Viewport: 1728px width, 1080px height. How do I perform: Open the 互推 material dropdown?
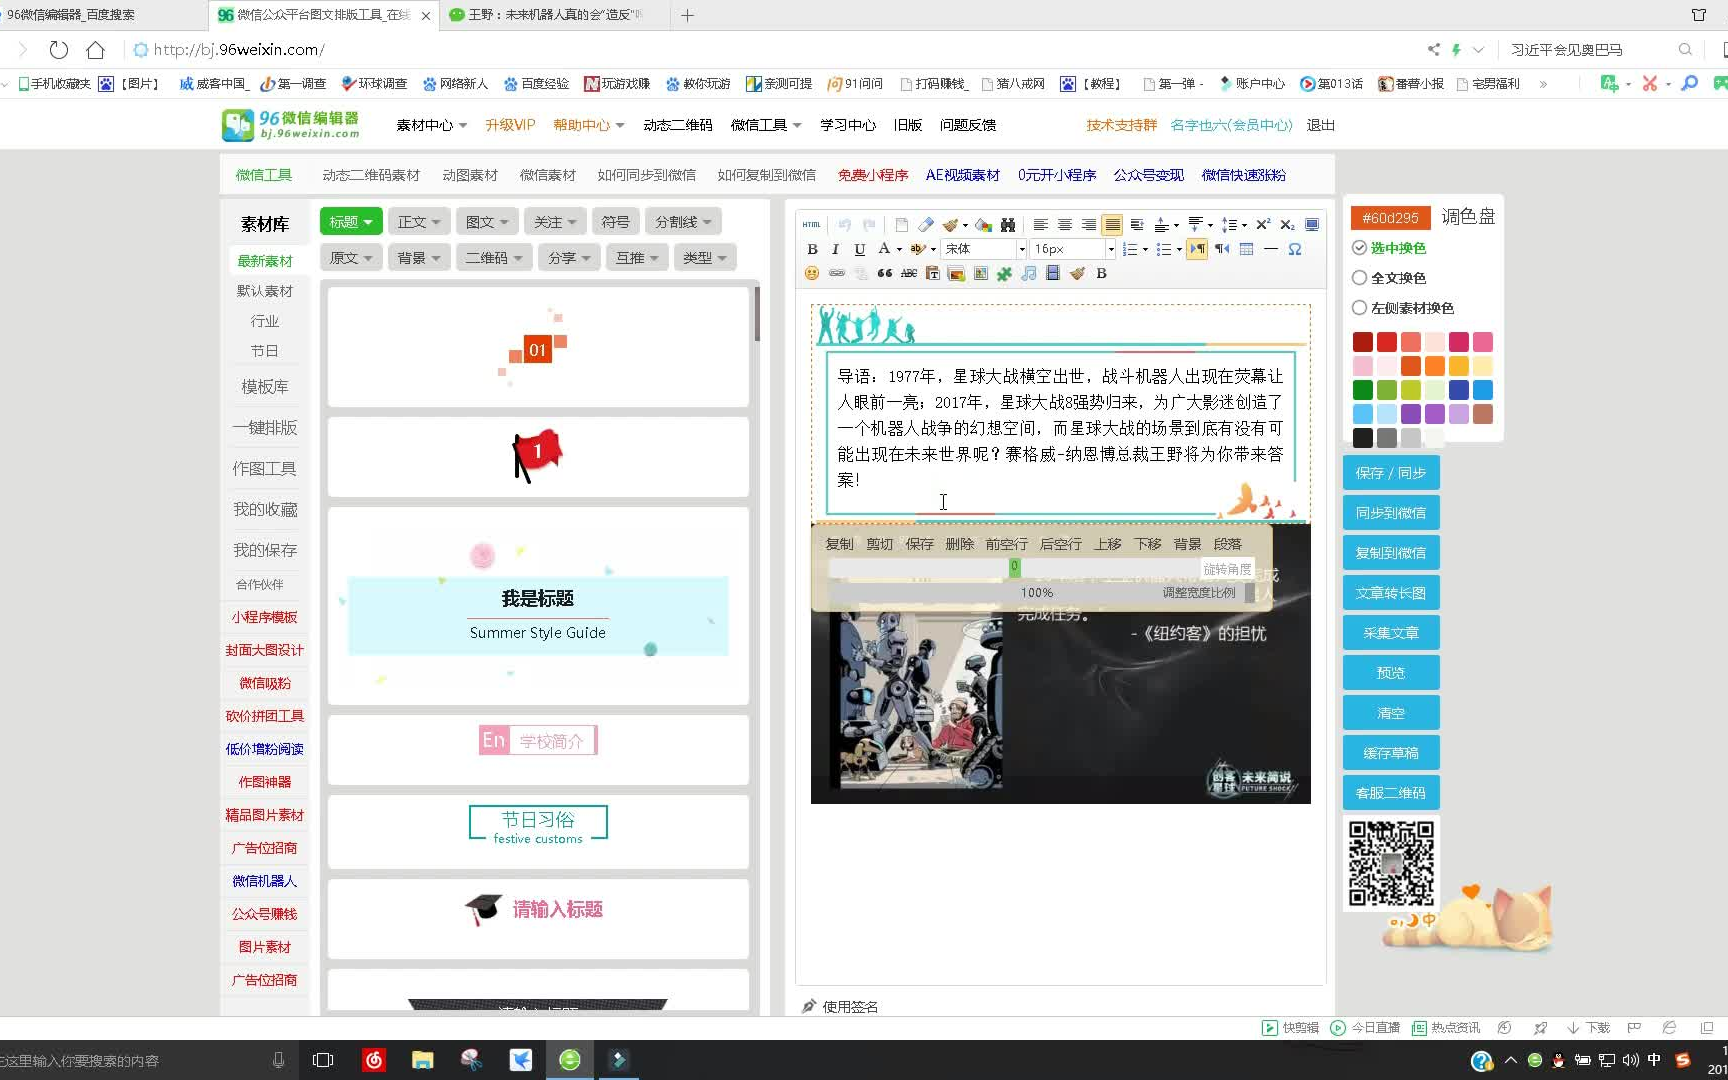pyautogui.click(x=637, y=258)
